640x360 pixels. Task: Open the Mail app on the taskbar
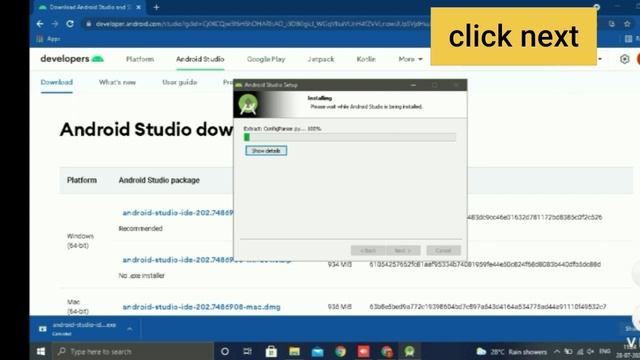[318, 351]
